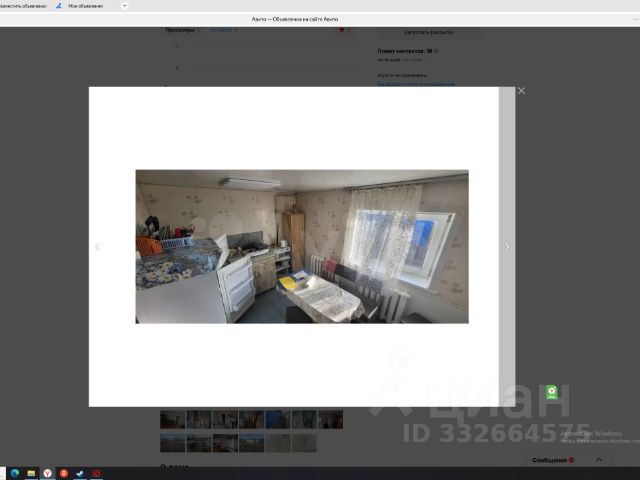Close the photo viewer with the X
The height and width of the screenshot is (480, 640).
(521, 91)
